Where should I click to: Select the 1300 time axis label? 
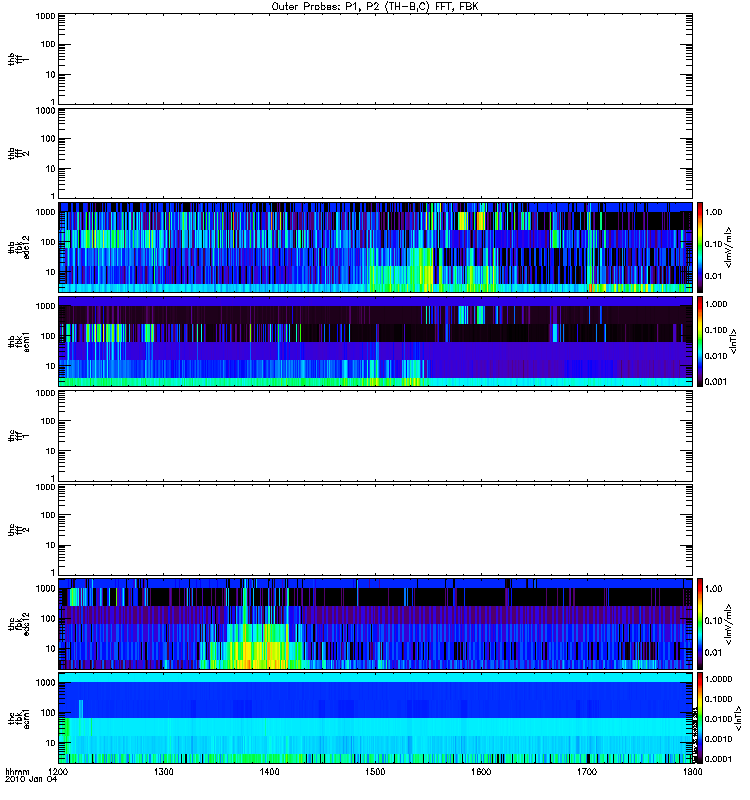(x=163, y=771)
